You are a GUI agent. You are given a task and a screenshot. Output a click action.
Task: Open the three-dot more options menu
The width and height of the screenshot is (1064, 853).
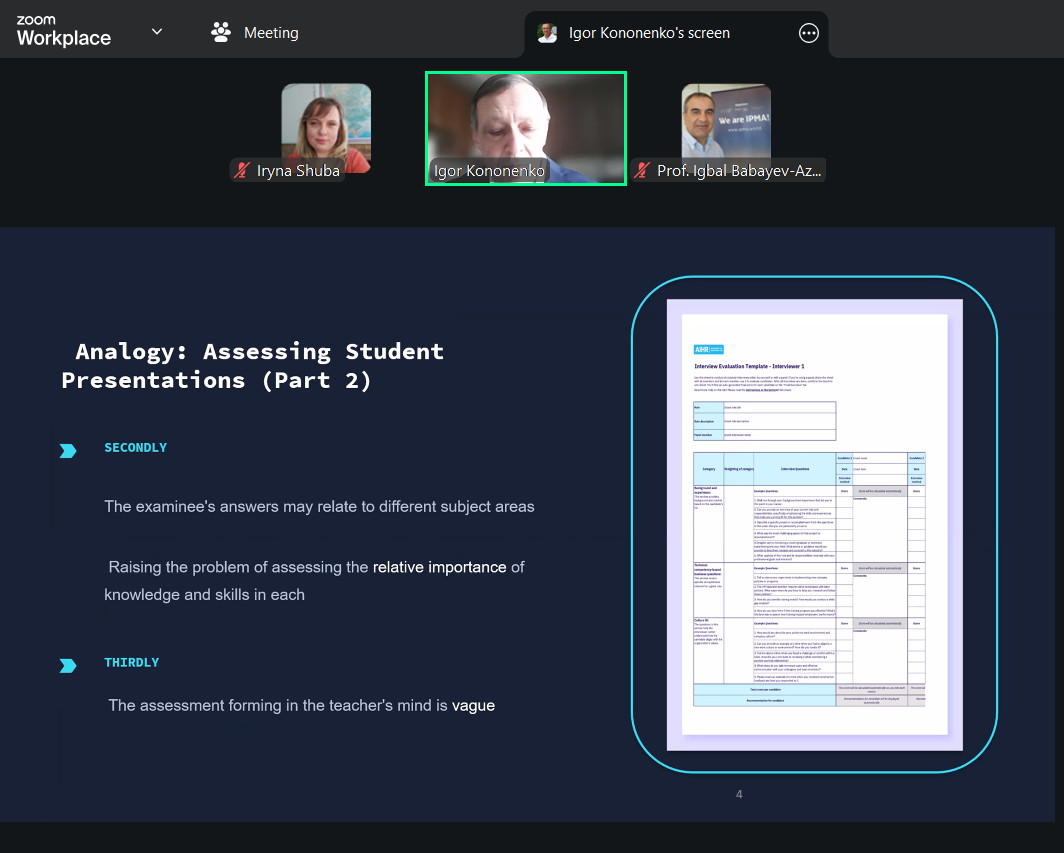[809, 33]
